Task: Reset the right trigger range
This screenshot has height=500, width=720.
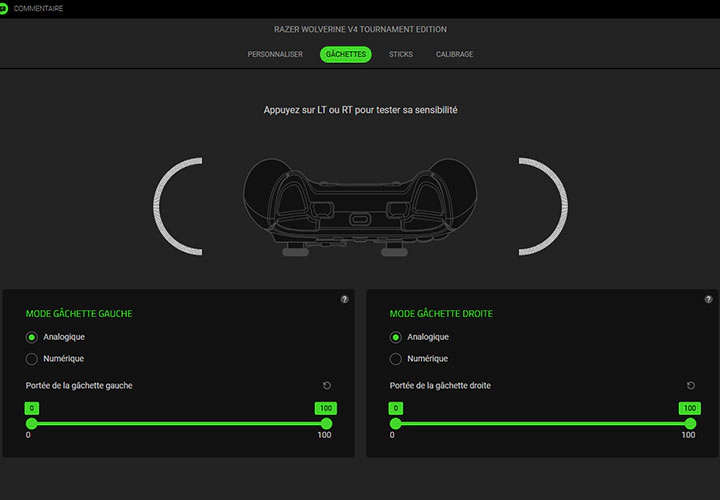Action: 691,386
